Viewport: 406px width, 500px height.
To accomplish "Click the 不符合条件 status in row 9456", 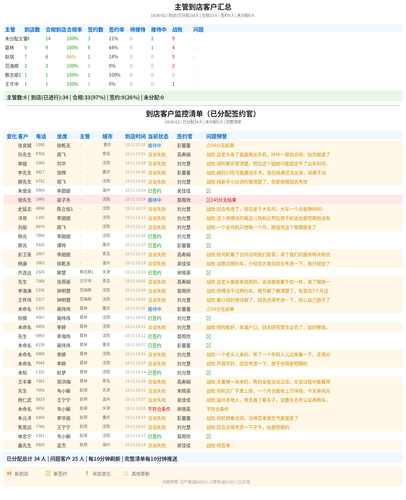I will coord(159,409).
